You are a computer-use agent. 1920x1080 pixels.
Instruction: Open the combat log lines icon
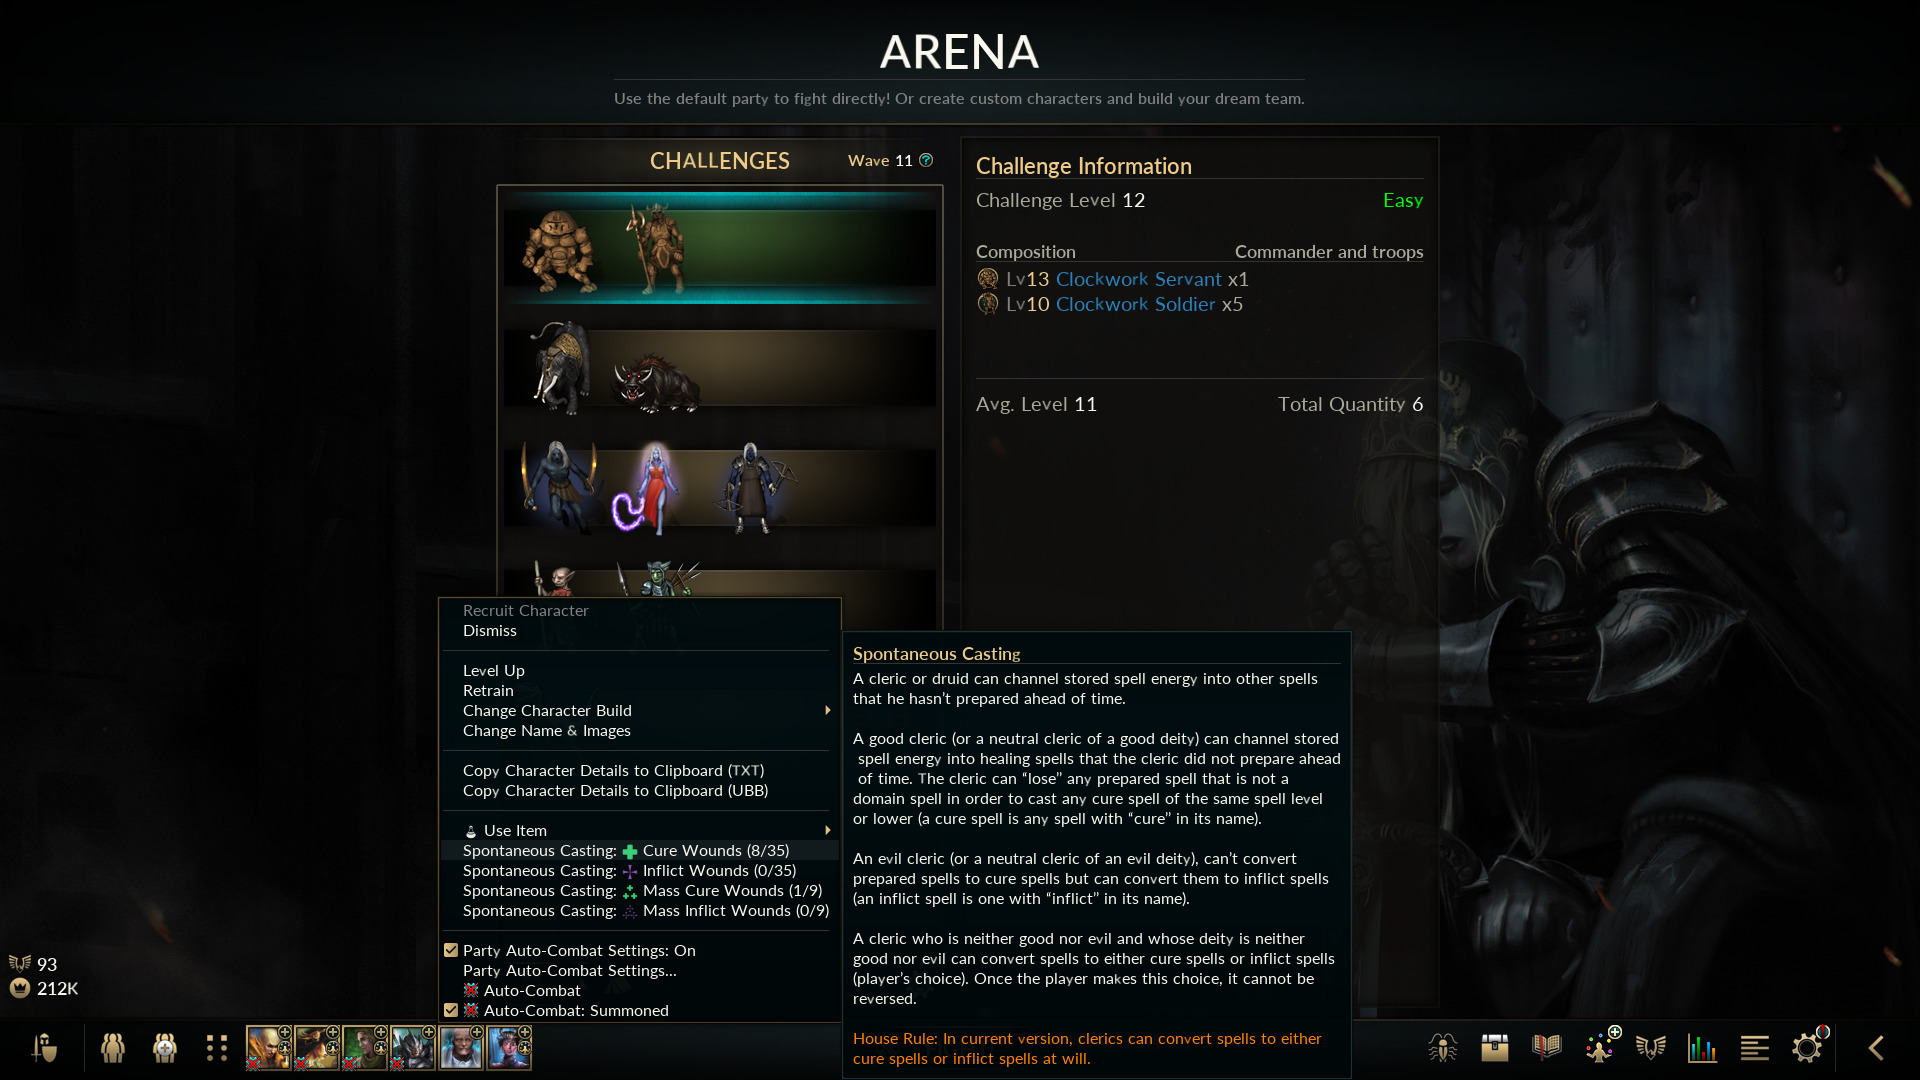[x=1755, y=1048]
